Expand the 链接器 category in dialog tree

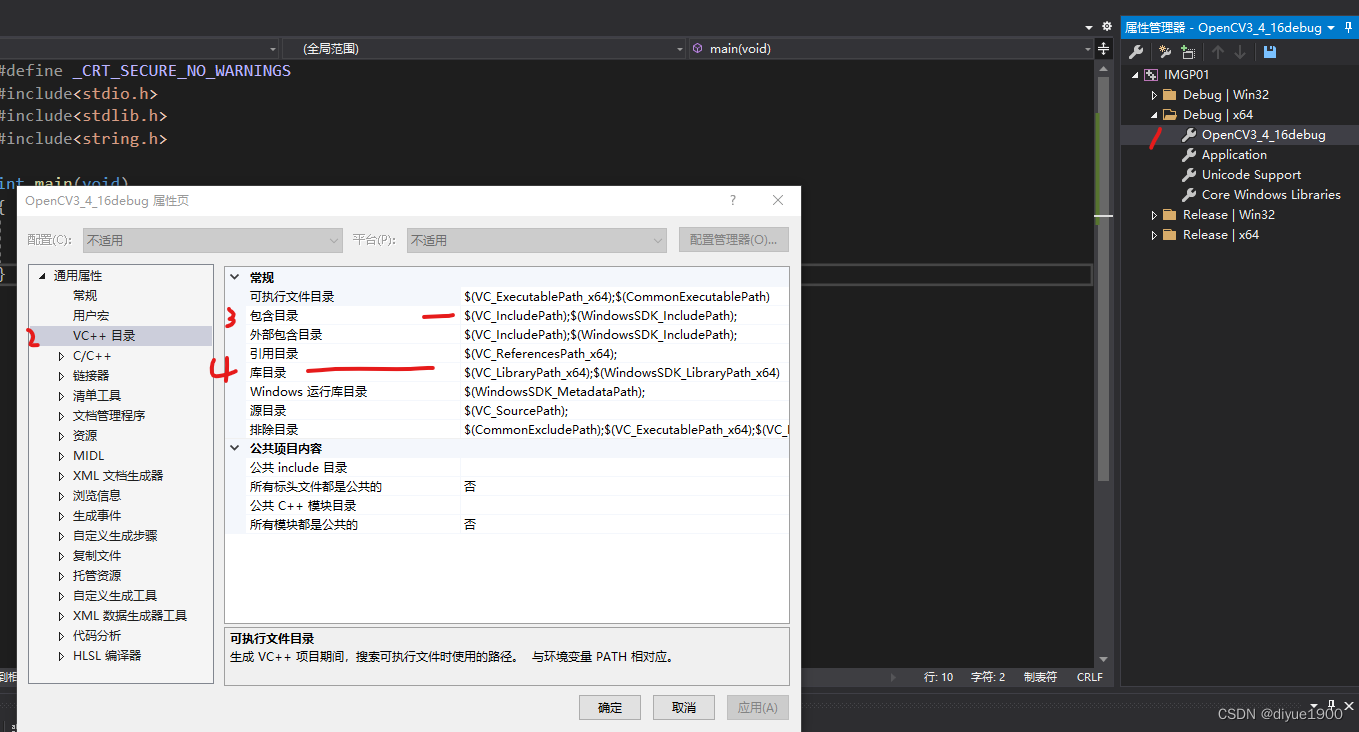point(61,376)
